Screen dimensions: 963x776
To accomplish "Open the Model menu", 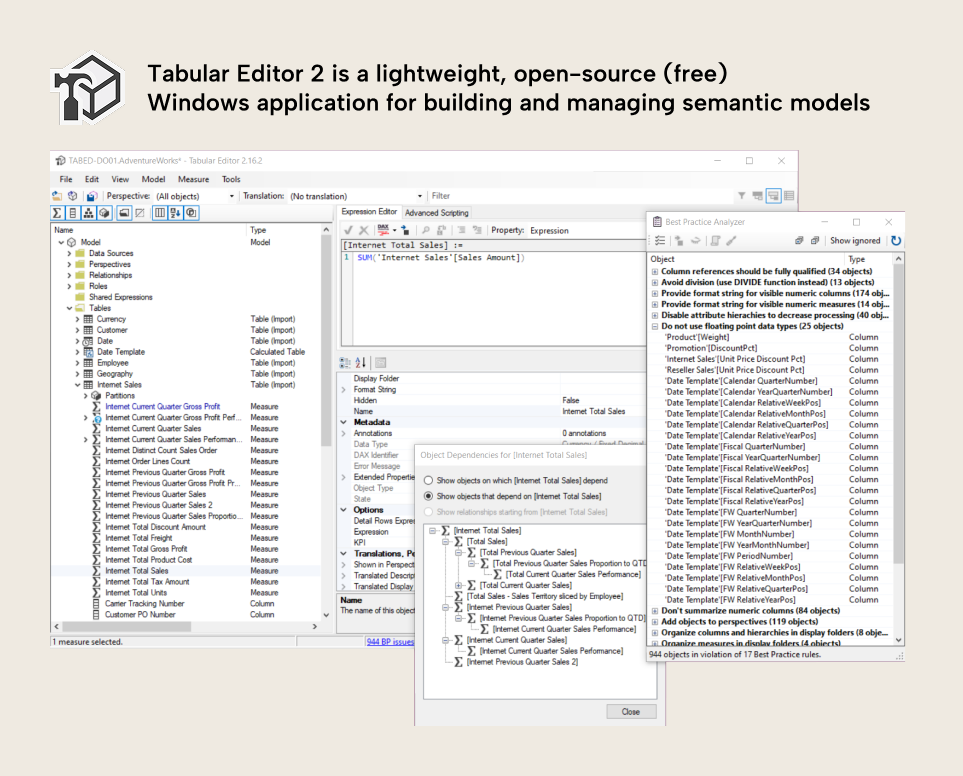I will [x=153, y=179].
